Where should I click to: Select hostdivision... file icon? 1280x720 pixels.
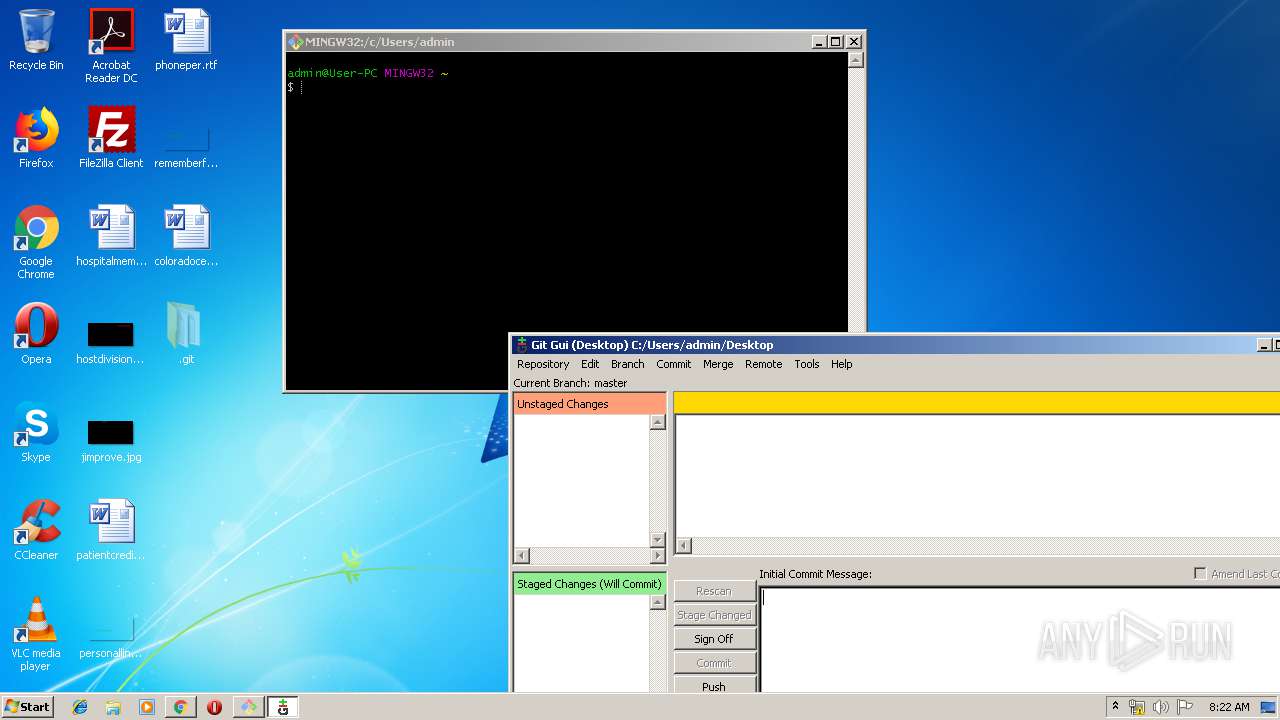(111, 341)
